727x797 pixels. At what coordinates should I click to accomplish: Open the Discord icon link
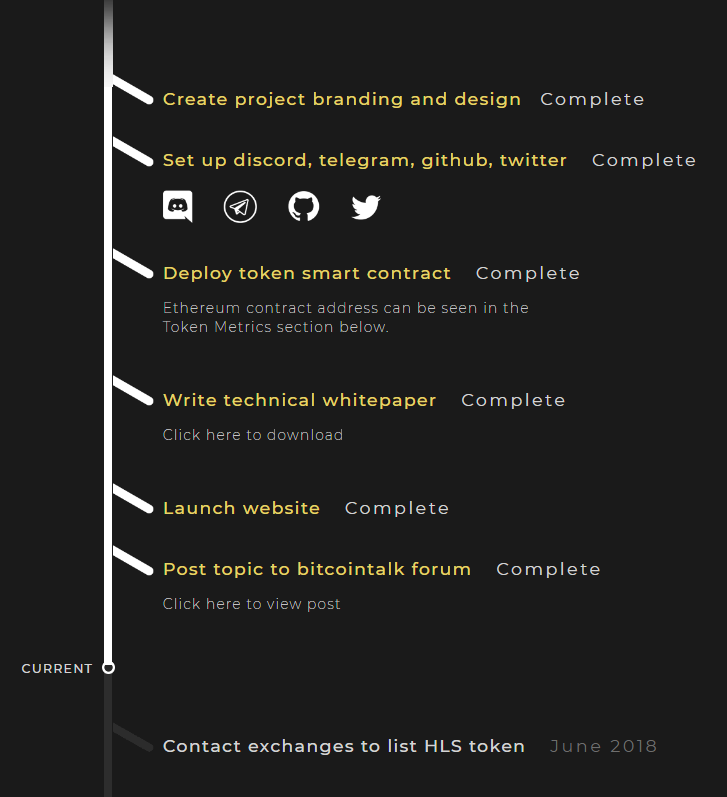coord(177,207)
